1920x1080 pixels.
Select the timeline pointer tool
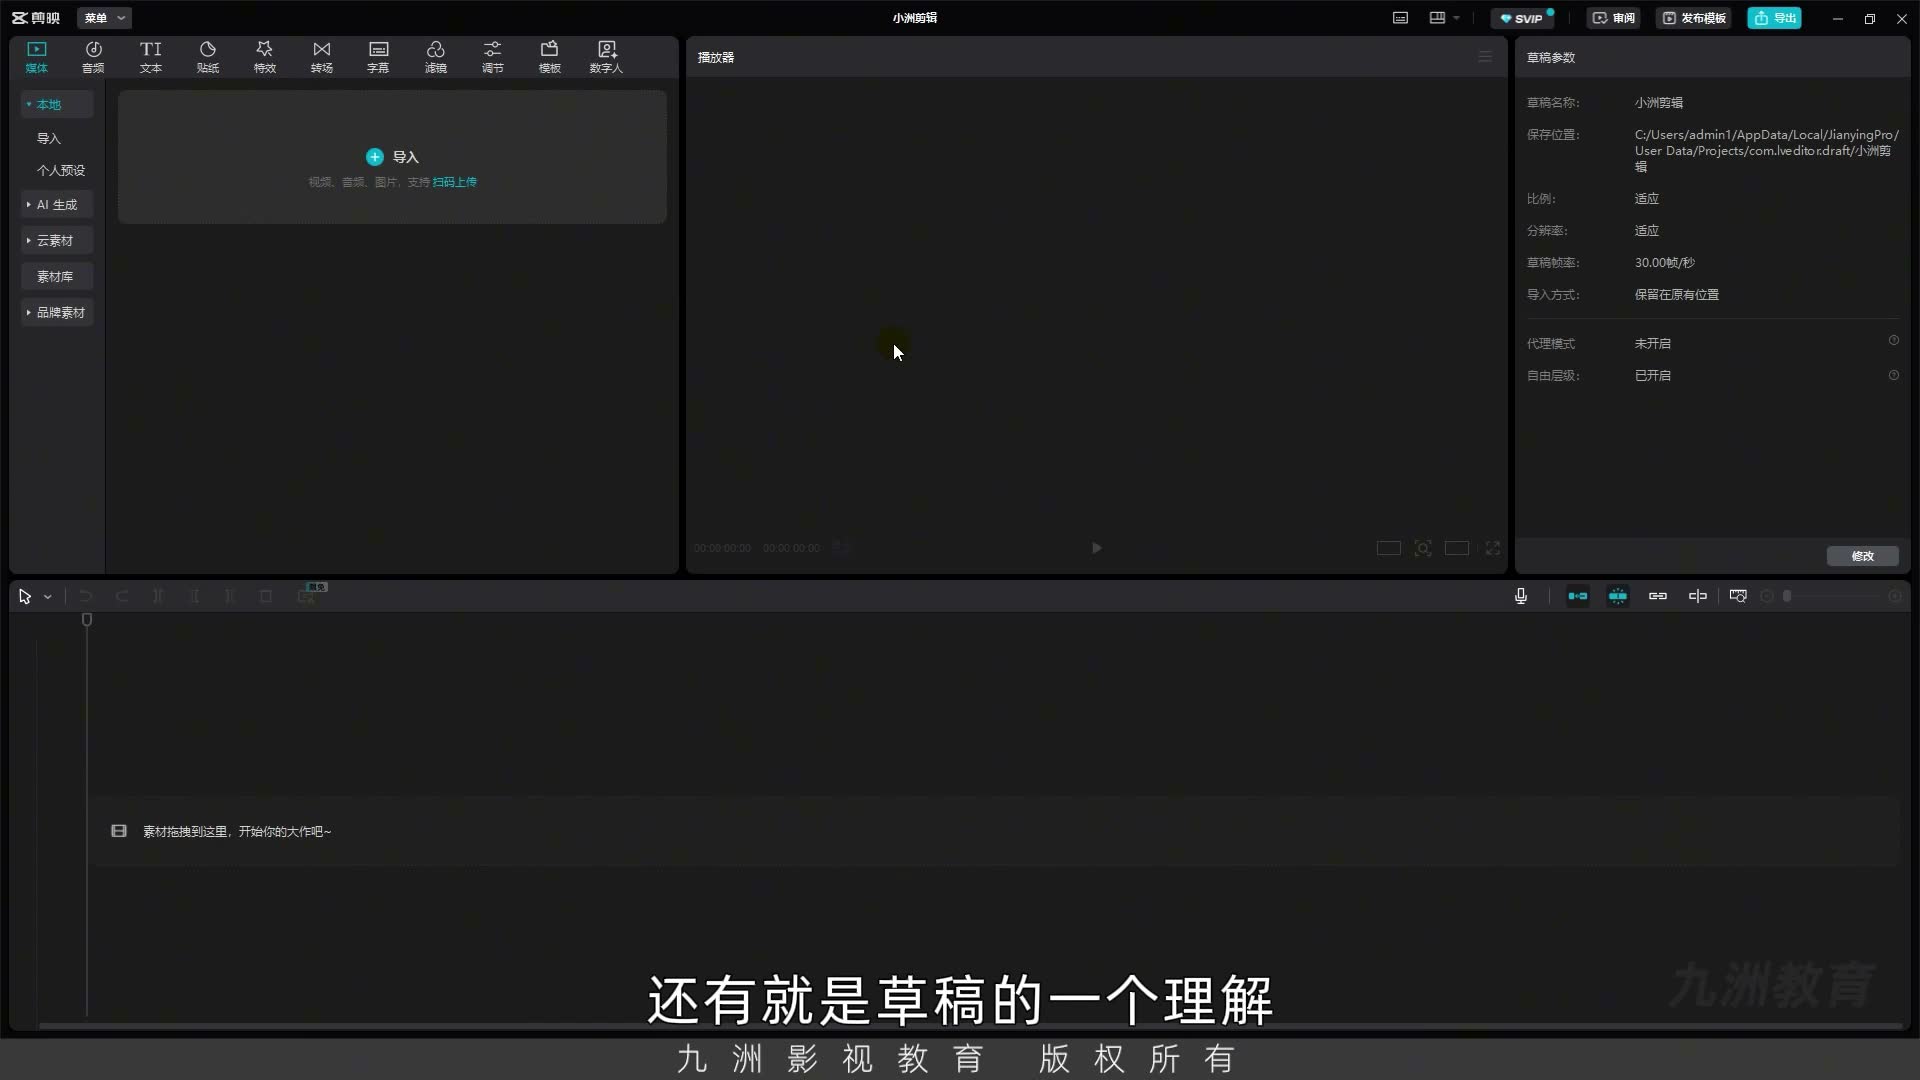coord(25,597)
